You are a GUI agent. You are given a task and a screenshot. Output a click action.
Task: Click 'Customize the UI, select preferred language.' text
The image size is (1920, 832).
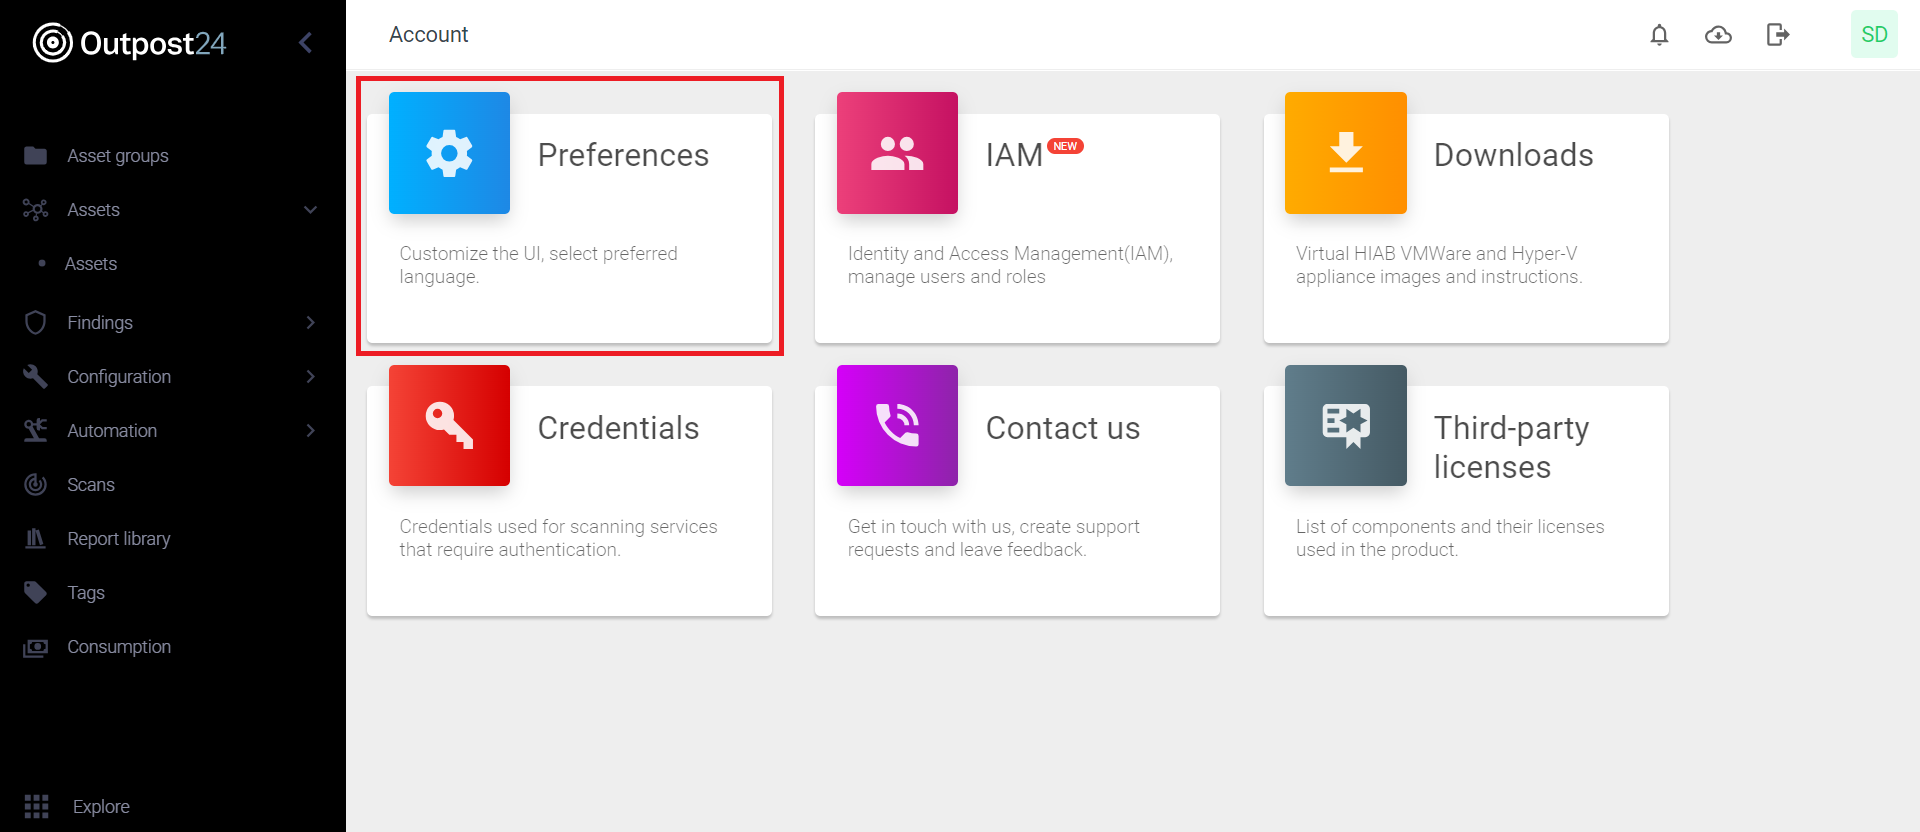[538, 265]
